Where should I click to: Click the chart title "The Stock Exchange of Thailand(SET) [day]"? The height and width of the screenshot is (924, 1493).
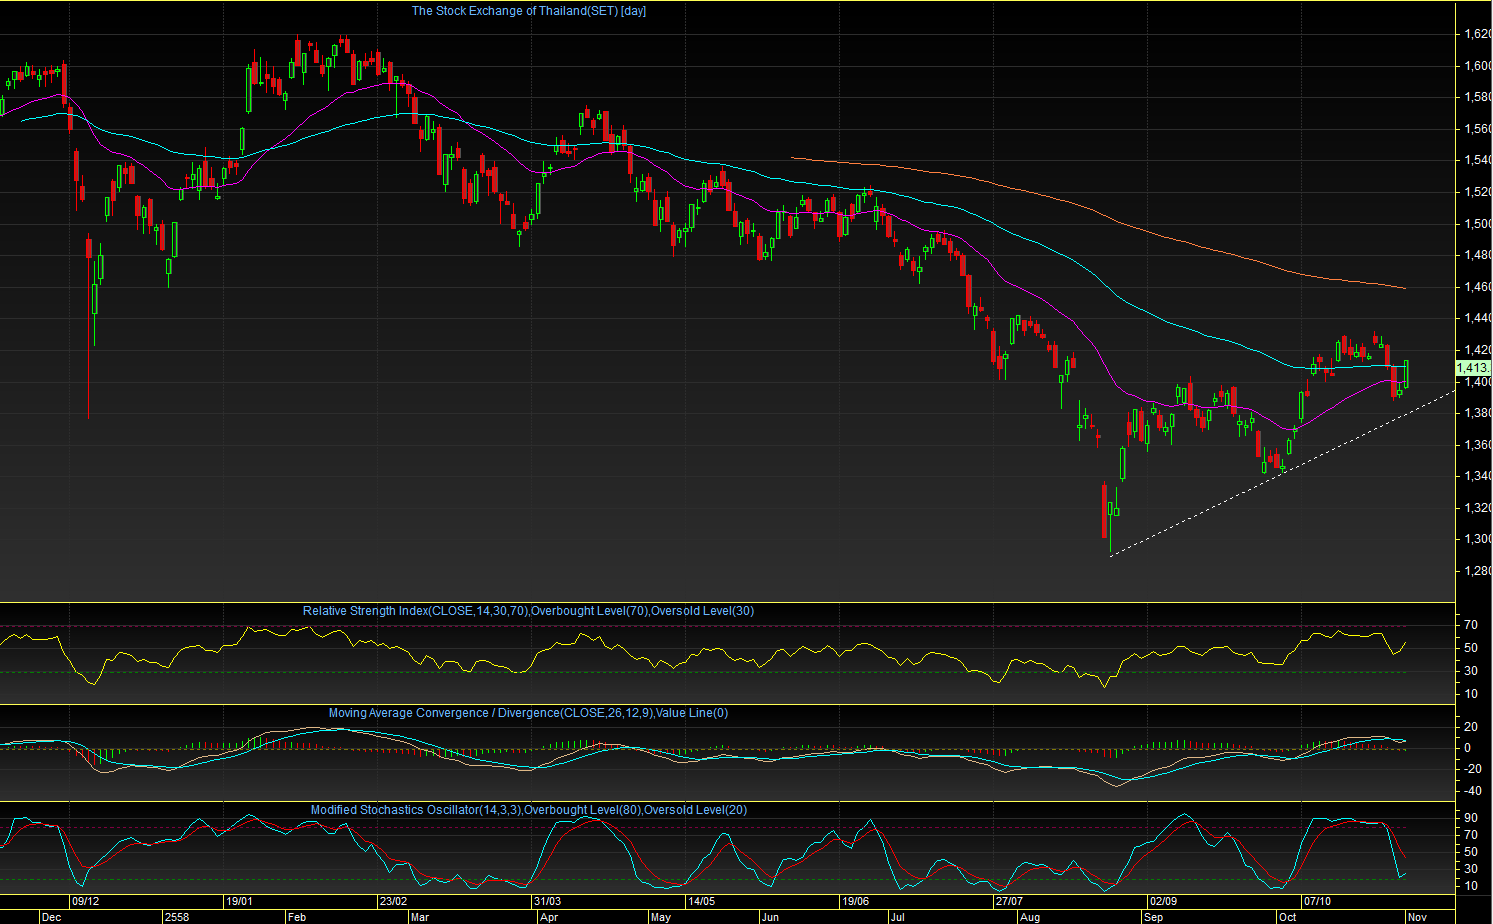(528, 11)
